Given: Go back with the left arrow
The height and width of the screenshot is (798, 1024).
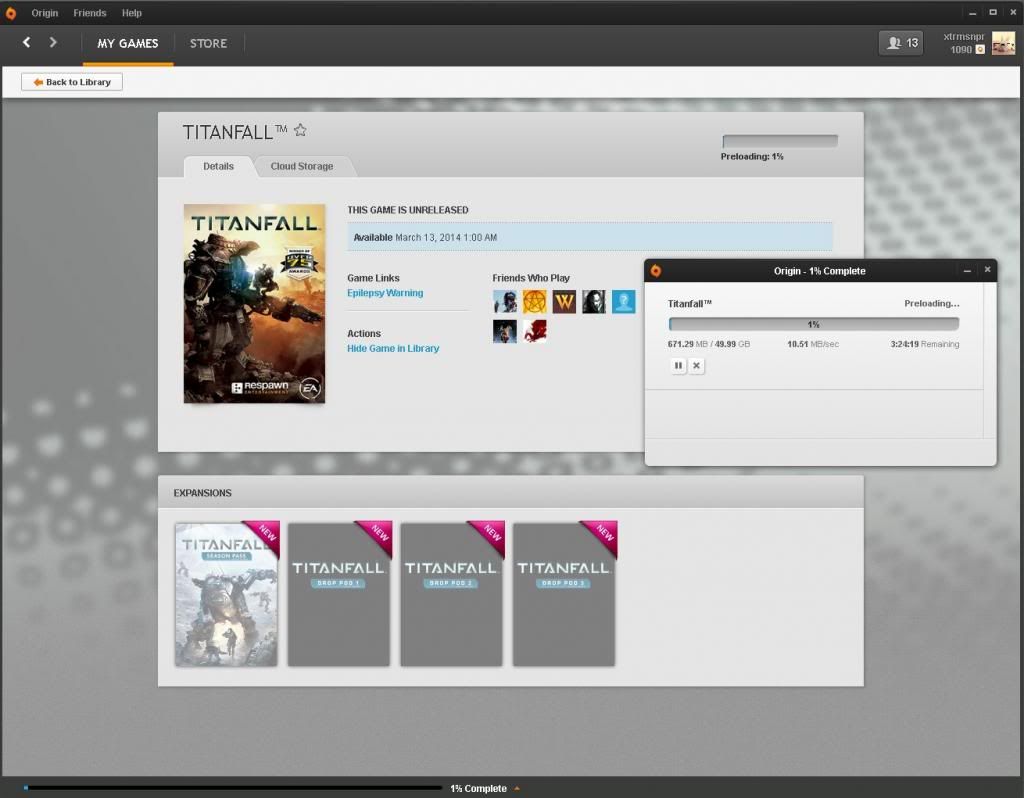Looking at the screenshot, I should coord(27,42).
